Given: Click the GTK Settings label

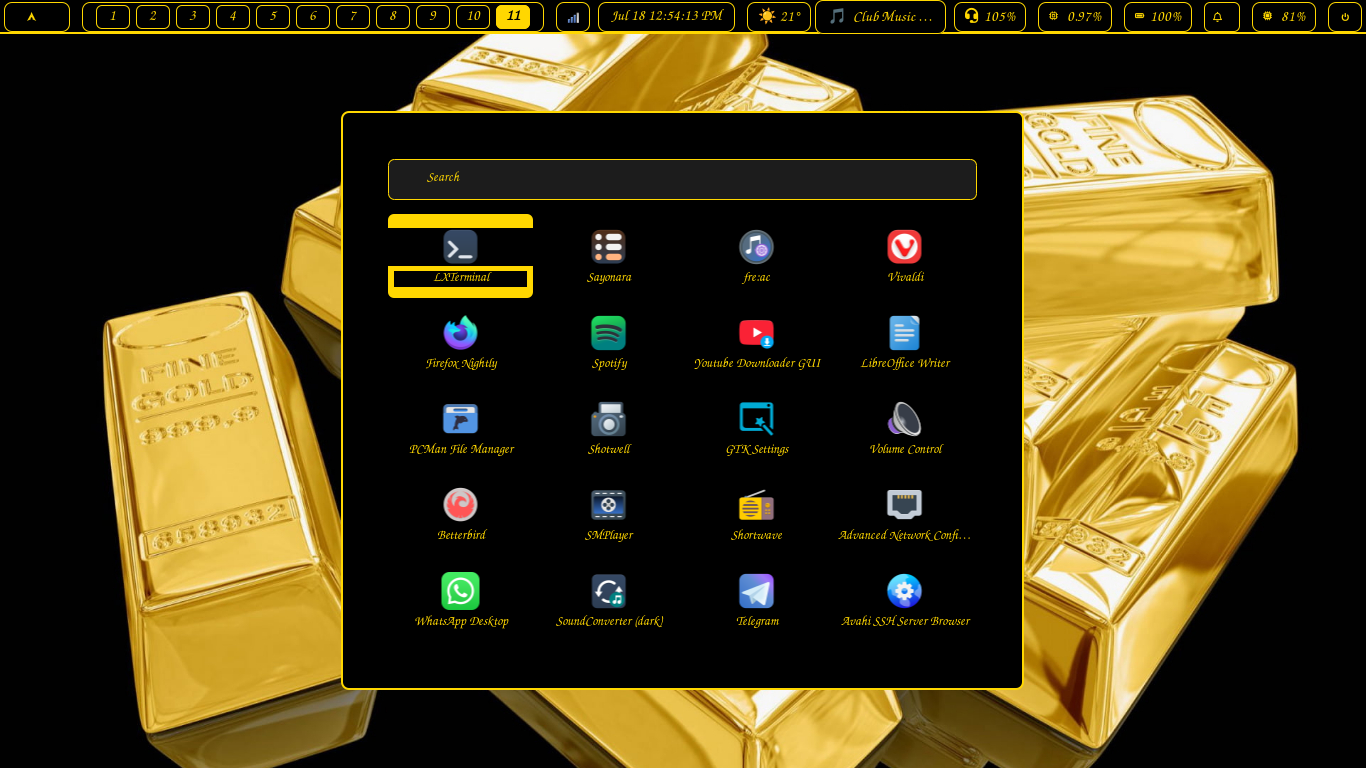Looking at the screenshot, I should click(757, 450).
